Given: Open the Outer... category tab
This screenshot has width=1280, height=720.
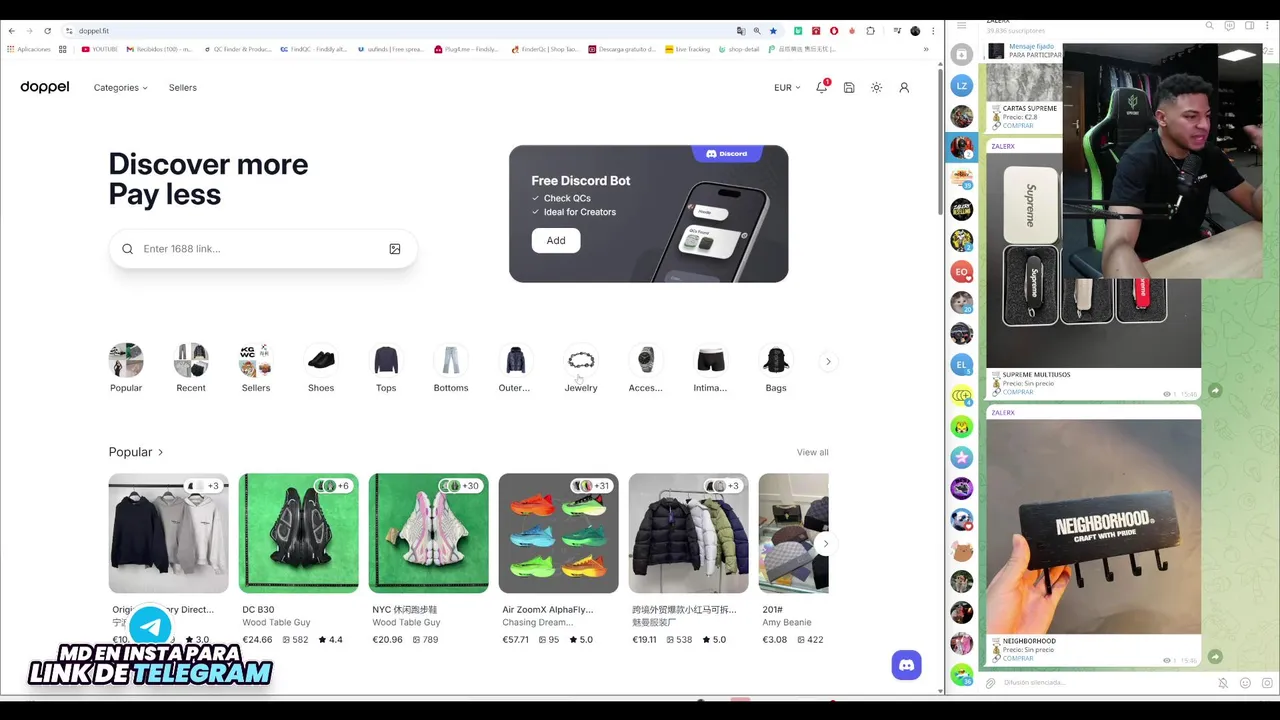Looking at the screenshot, I should 516,367.
